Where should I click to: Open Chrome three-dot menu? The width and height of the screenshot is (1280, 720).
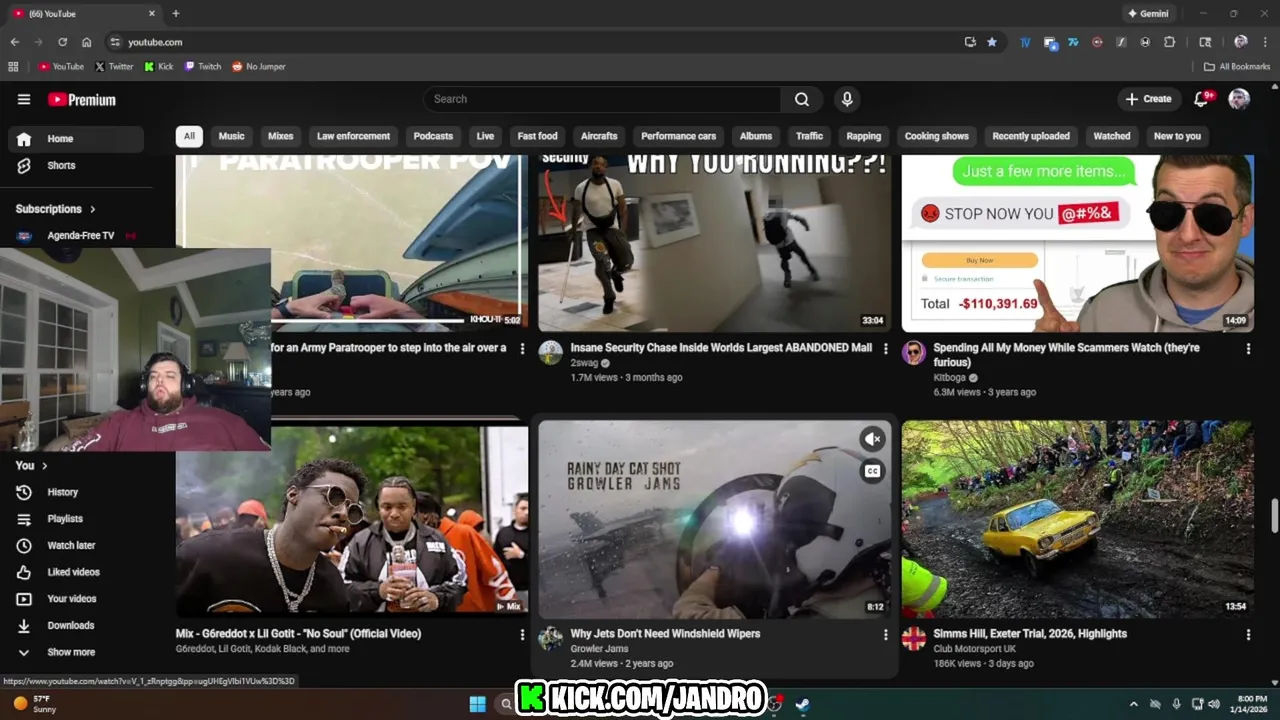click(x=1265, y=42)
